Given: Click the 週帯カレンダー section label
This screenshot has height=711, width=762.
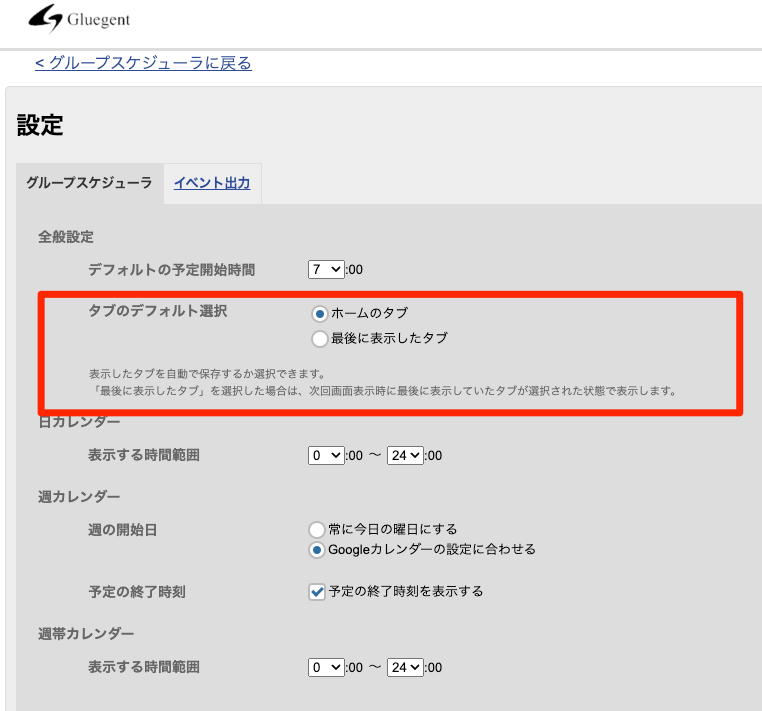Looking at the screenshot, I should point(86,634).
